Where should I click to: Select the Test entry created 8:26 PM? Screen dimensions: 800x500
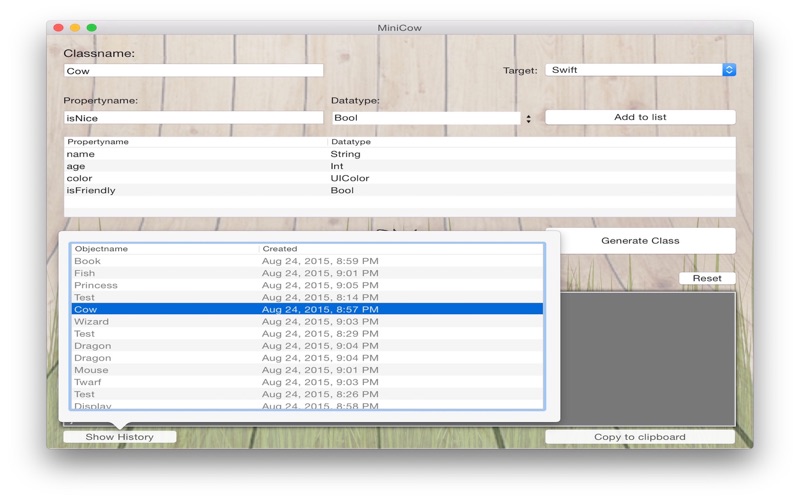click(x=307, y=394)
